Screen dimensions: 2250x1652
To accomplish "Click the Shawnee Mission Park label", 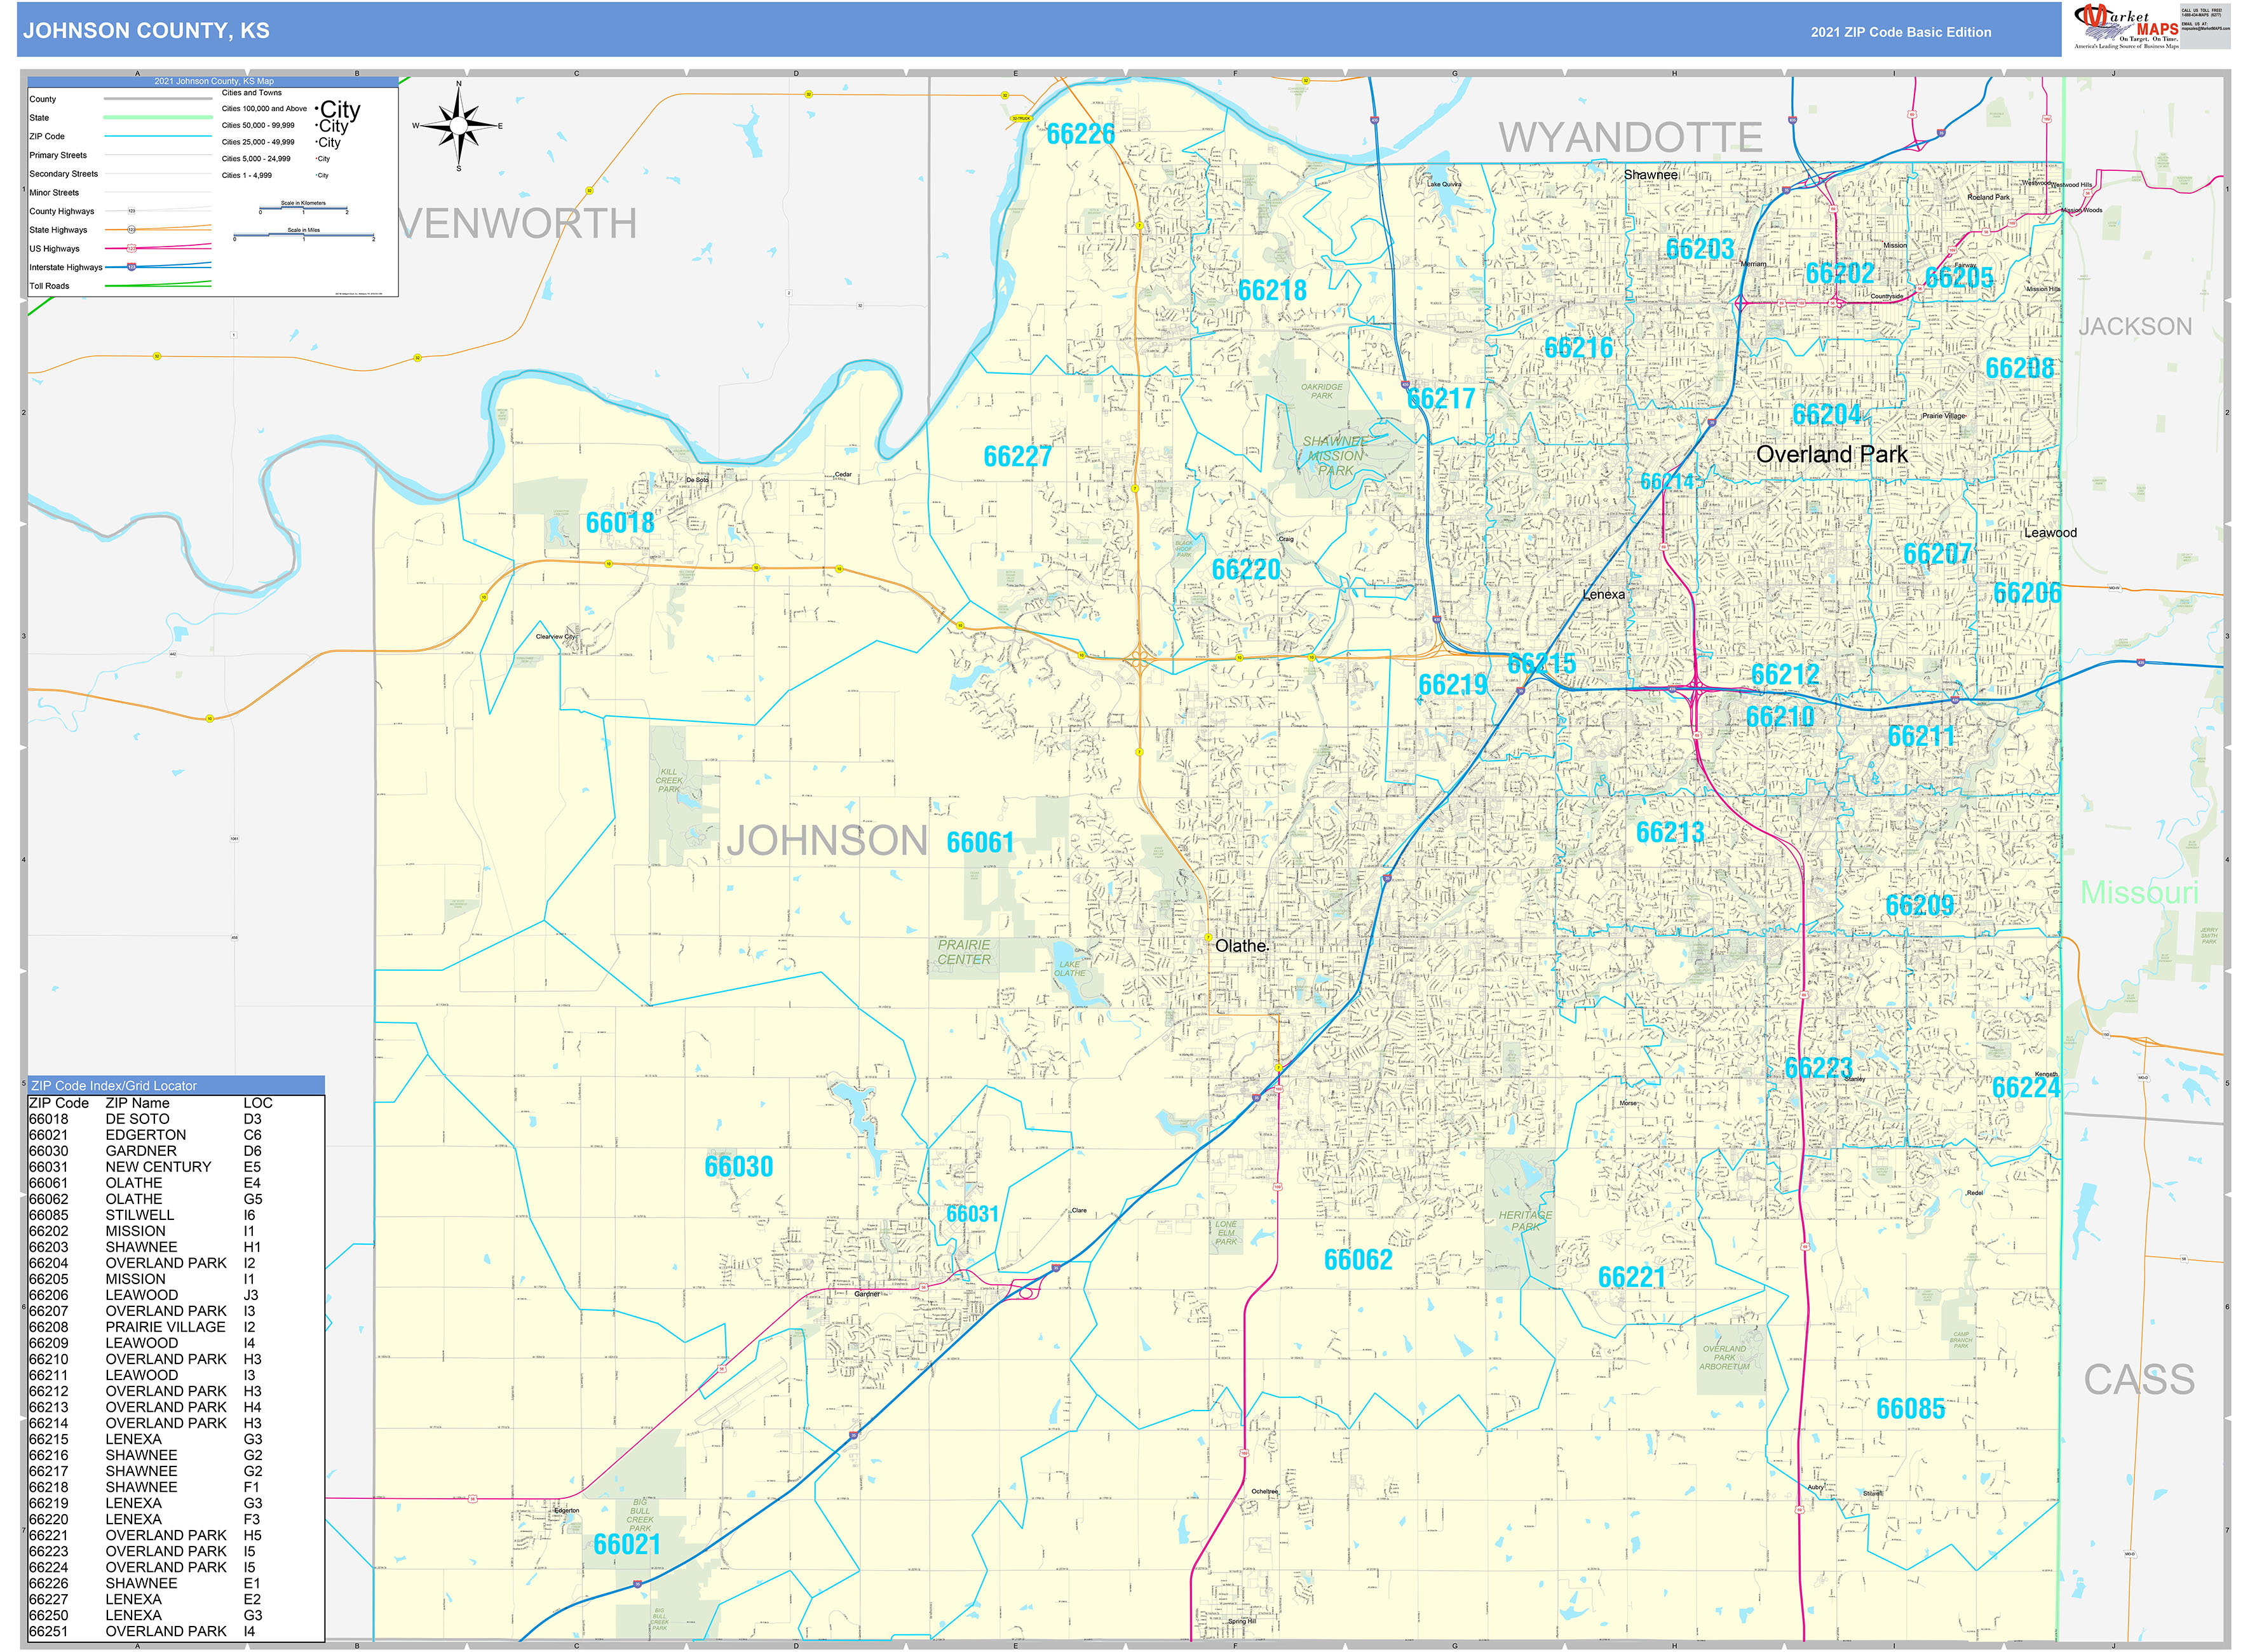I will [x=1335, y=456].
